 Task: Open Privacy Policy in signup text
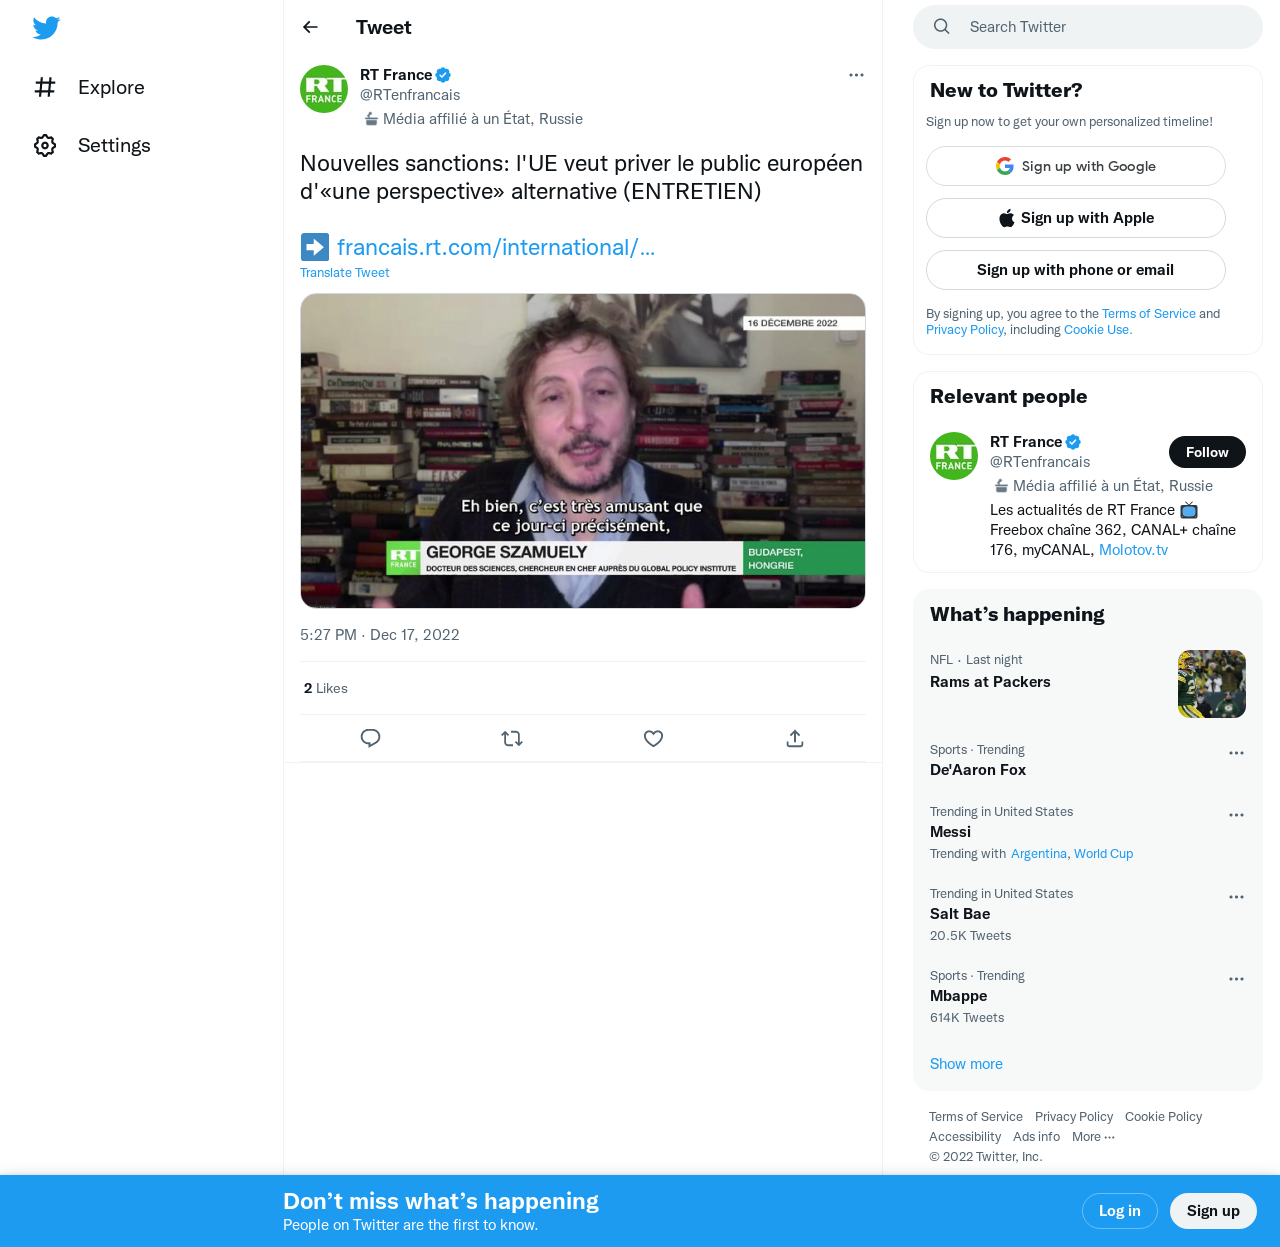pos(965,330)
